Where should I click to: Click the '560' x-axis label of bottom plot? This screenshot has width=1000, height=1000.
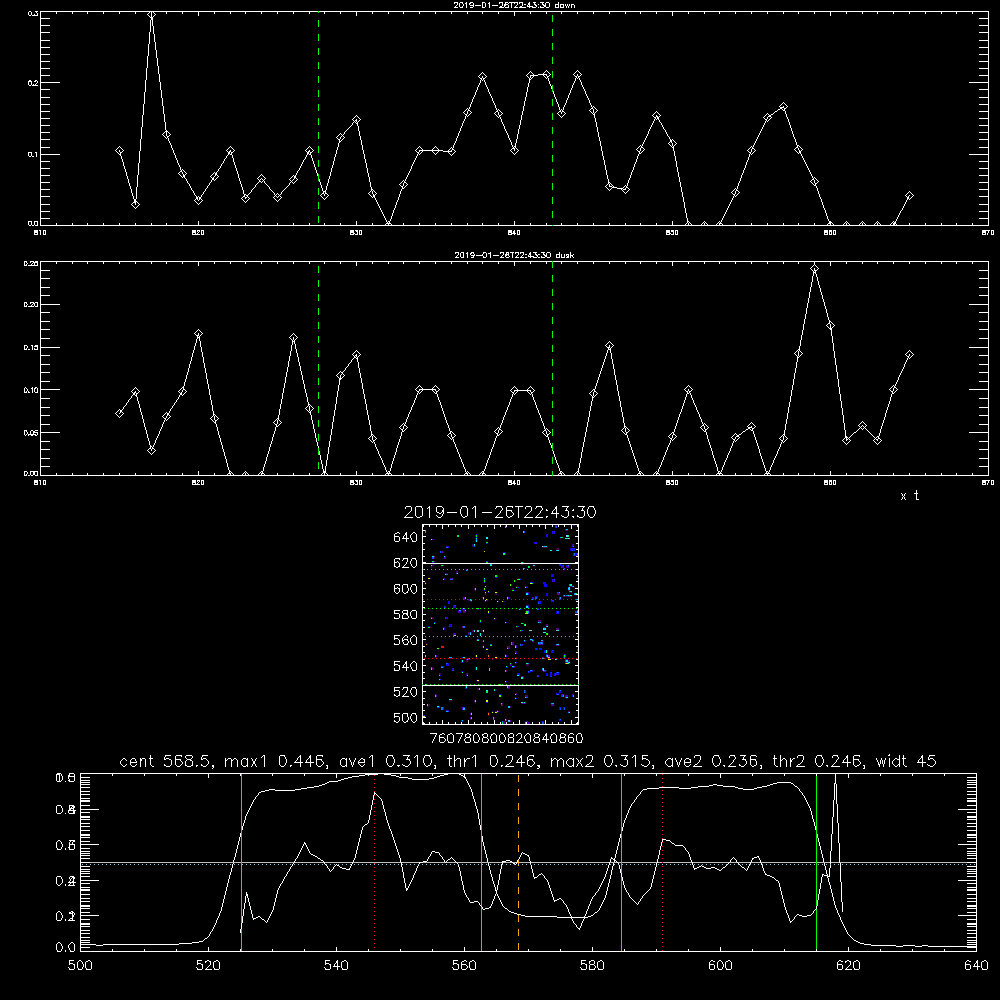click(x=464, y=966)
